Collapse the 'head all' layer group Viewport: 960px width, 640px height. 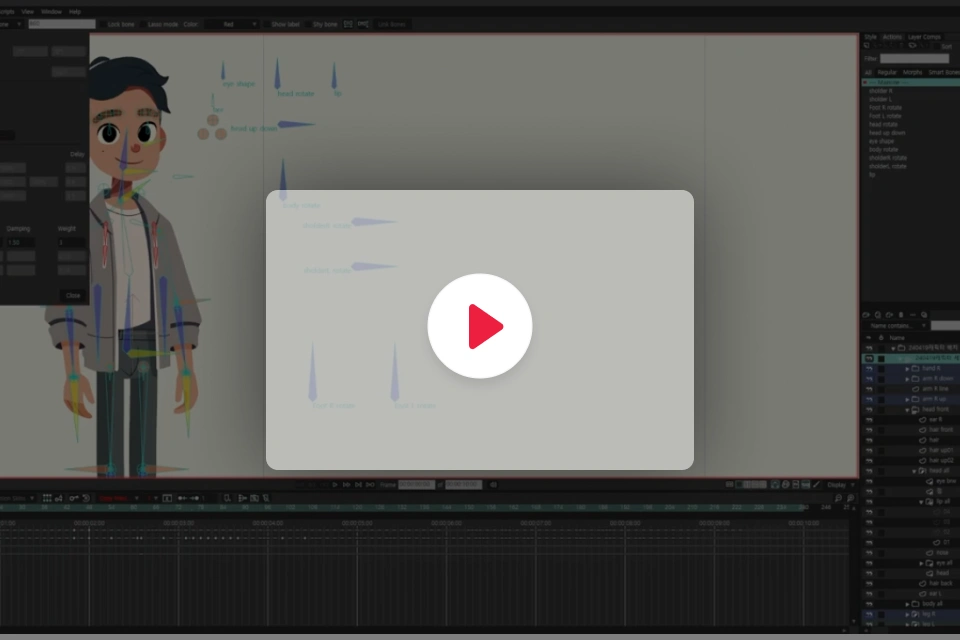click(914, 471)
